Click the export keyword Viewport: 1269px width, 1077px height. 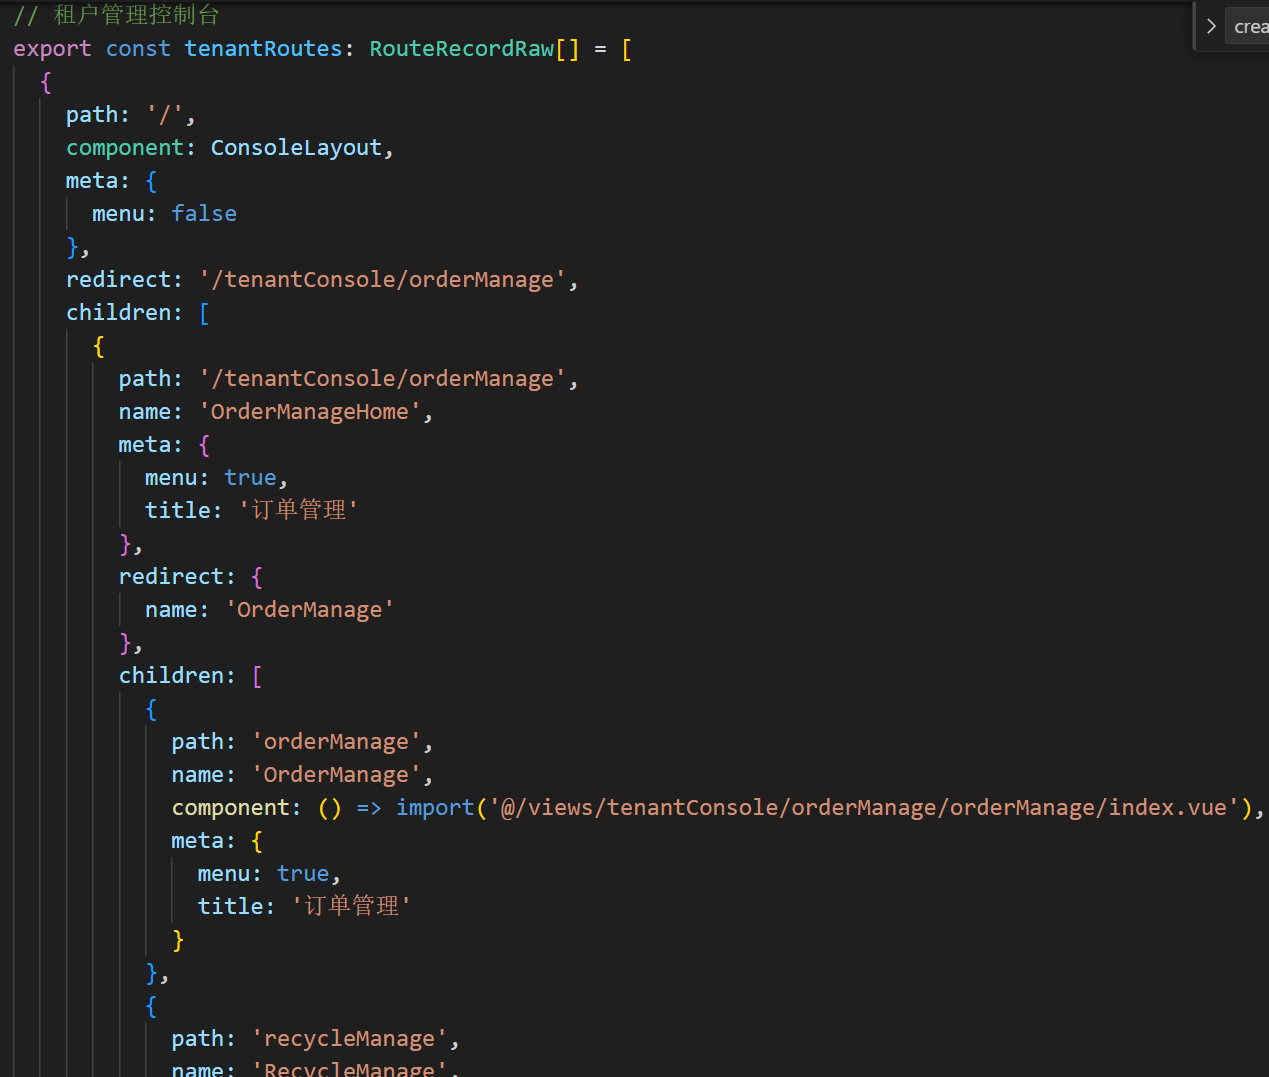point(52,48)
